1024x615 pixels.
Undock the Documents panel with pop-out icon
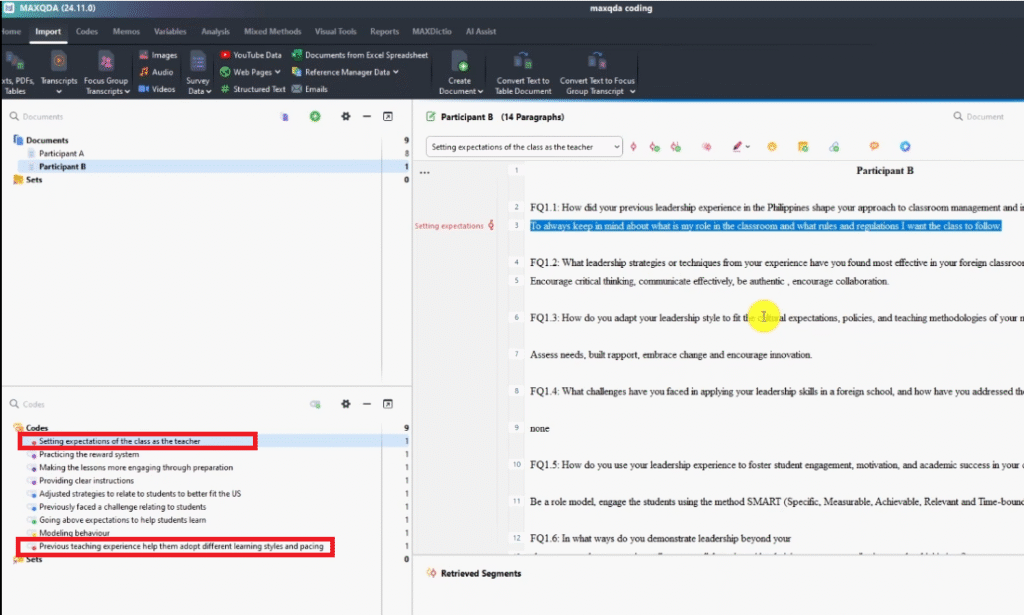tap(388, 117)
